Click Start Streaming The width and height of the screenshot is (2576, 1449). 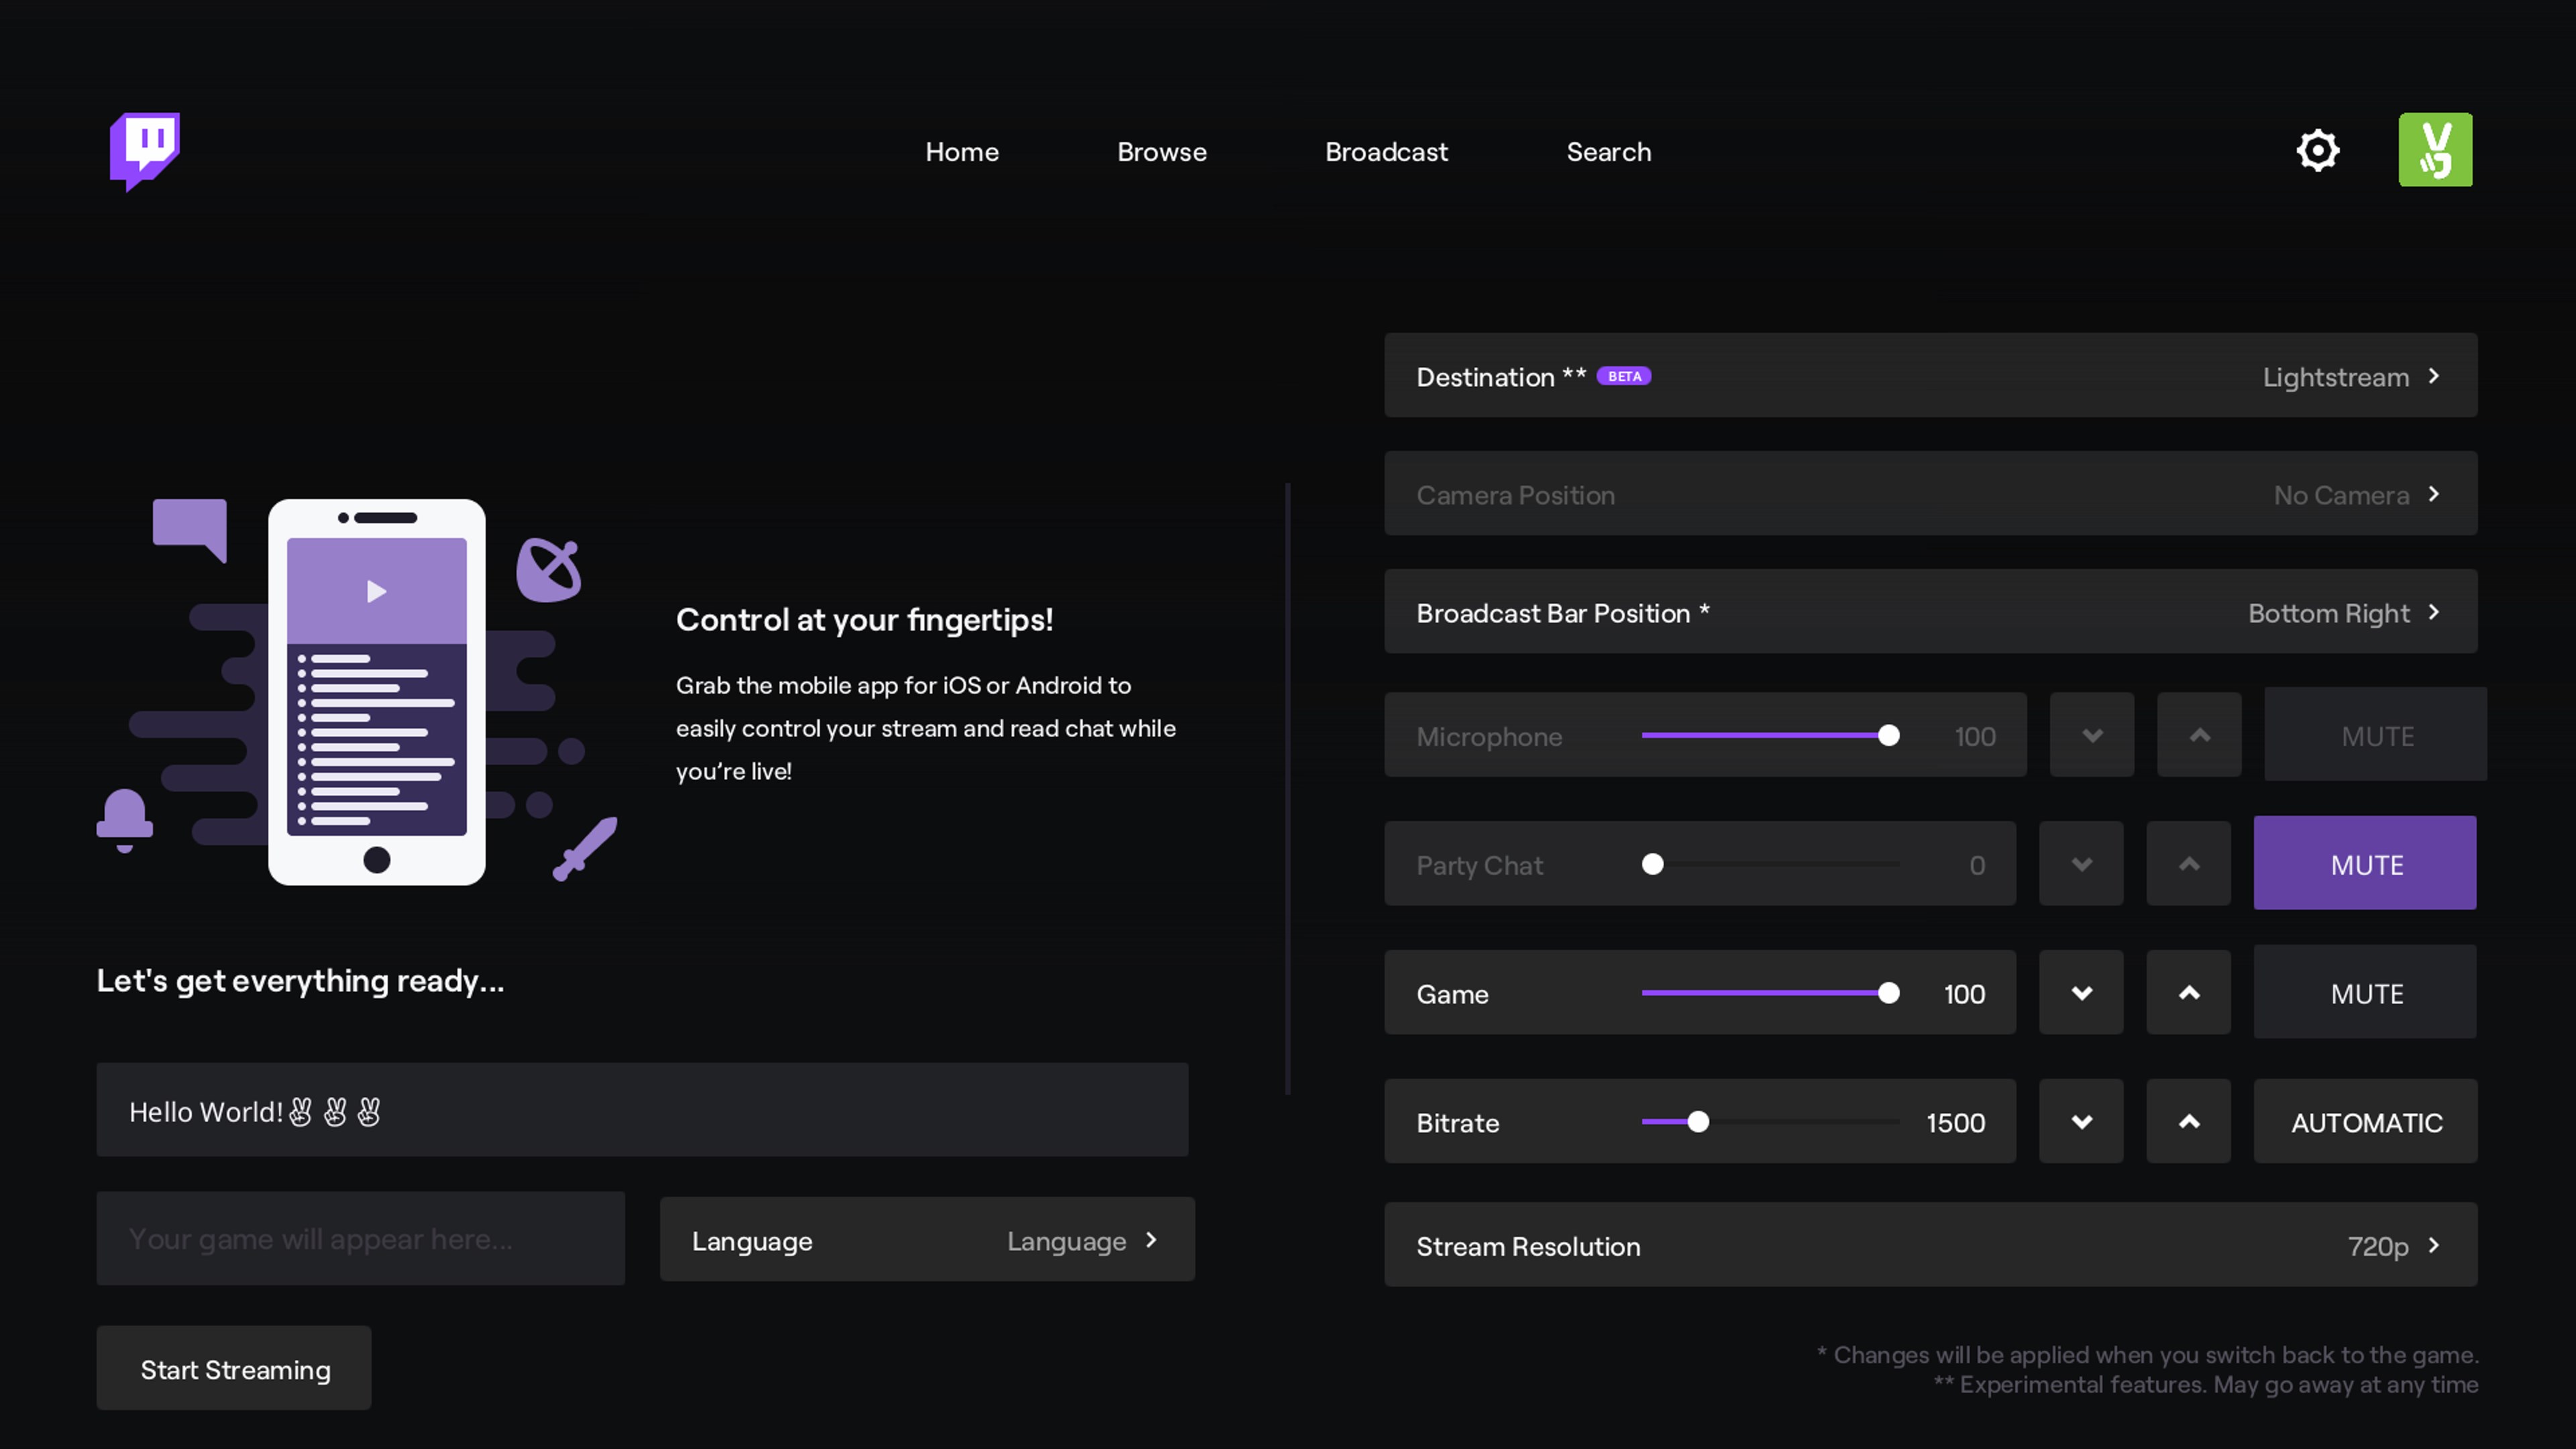(x=234, y=1368)
